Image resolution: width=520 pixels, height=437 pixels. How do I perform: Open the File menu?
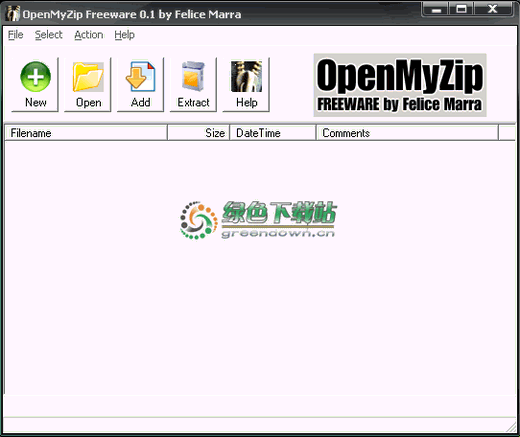pyautogui.click(x=16, y=35)
